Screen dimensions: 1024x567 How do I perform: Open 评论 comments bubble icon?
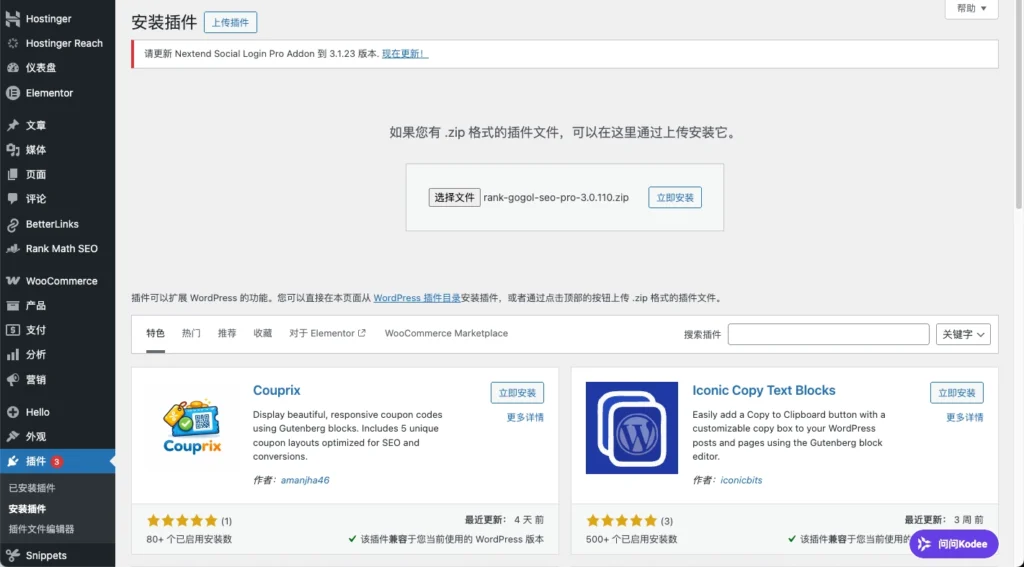[12, 199]
